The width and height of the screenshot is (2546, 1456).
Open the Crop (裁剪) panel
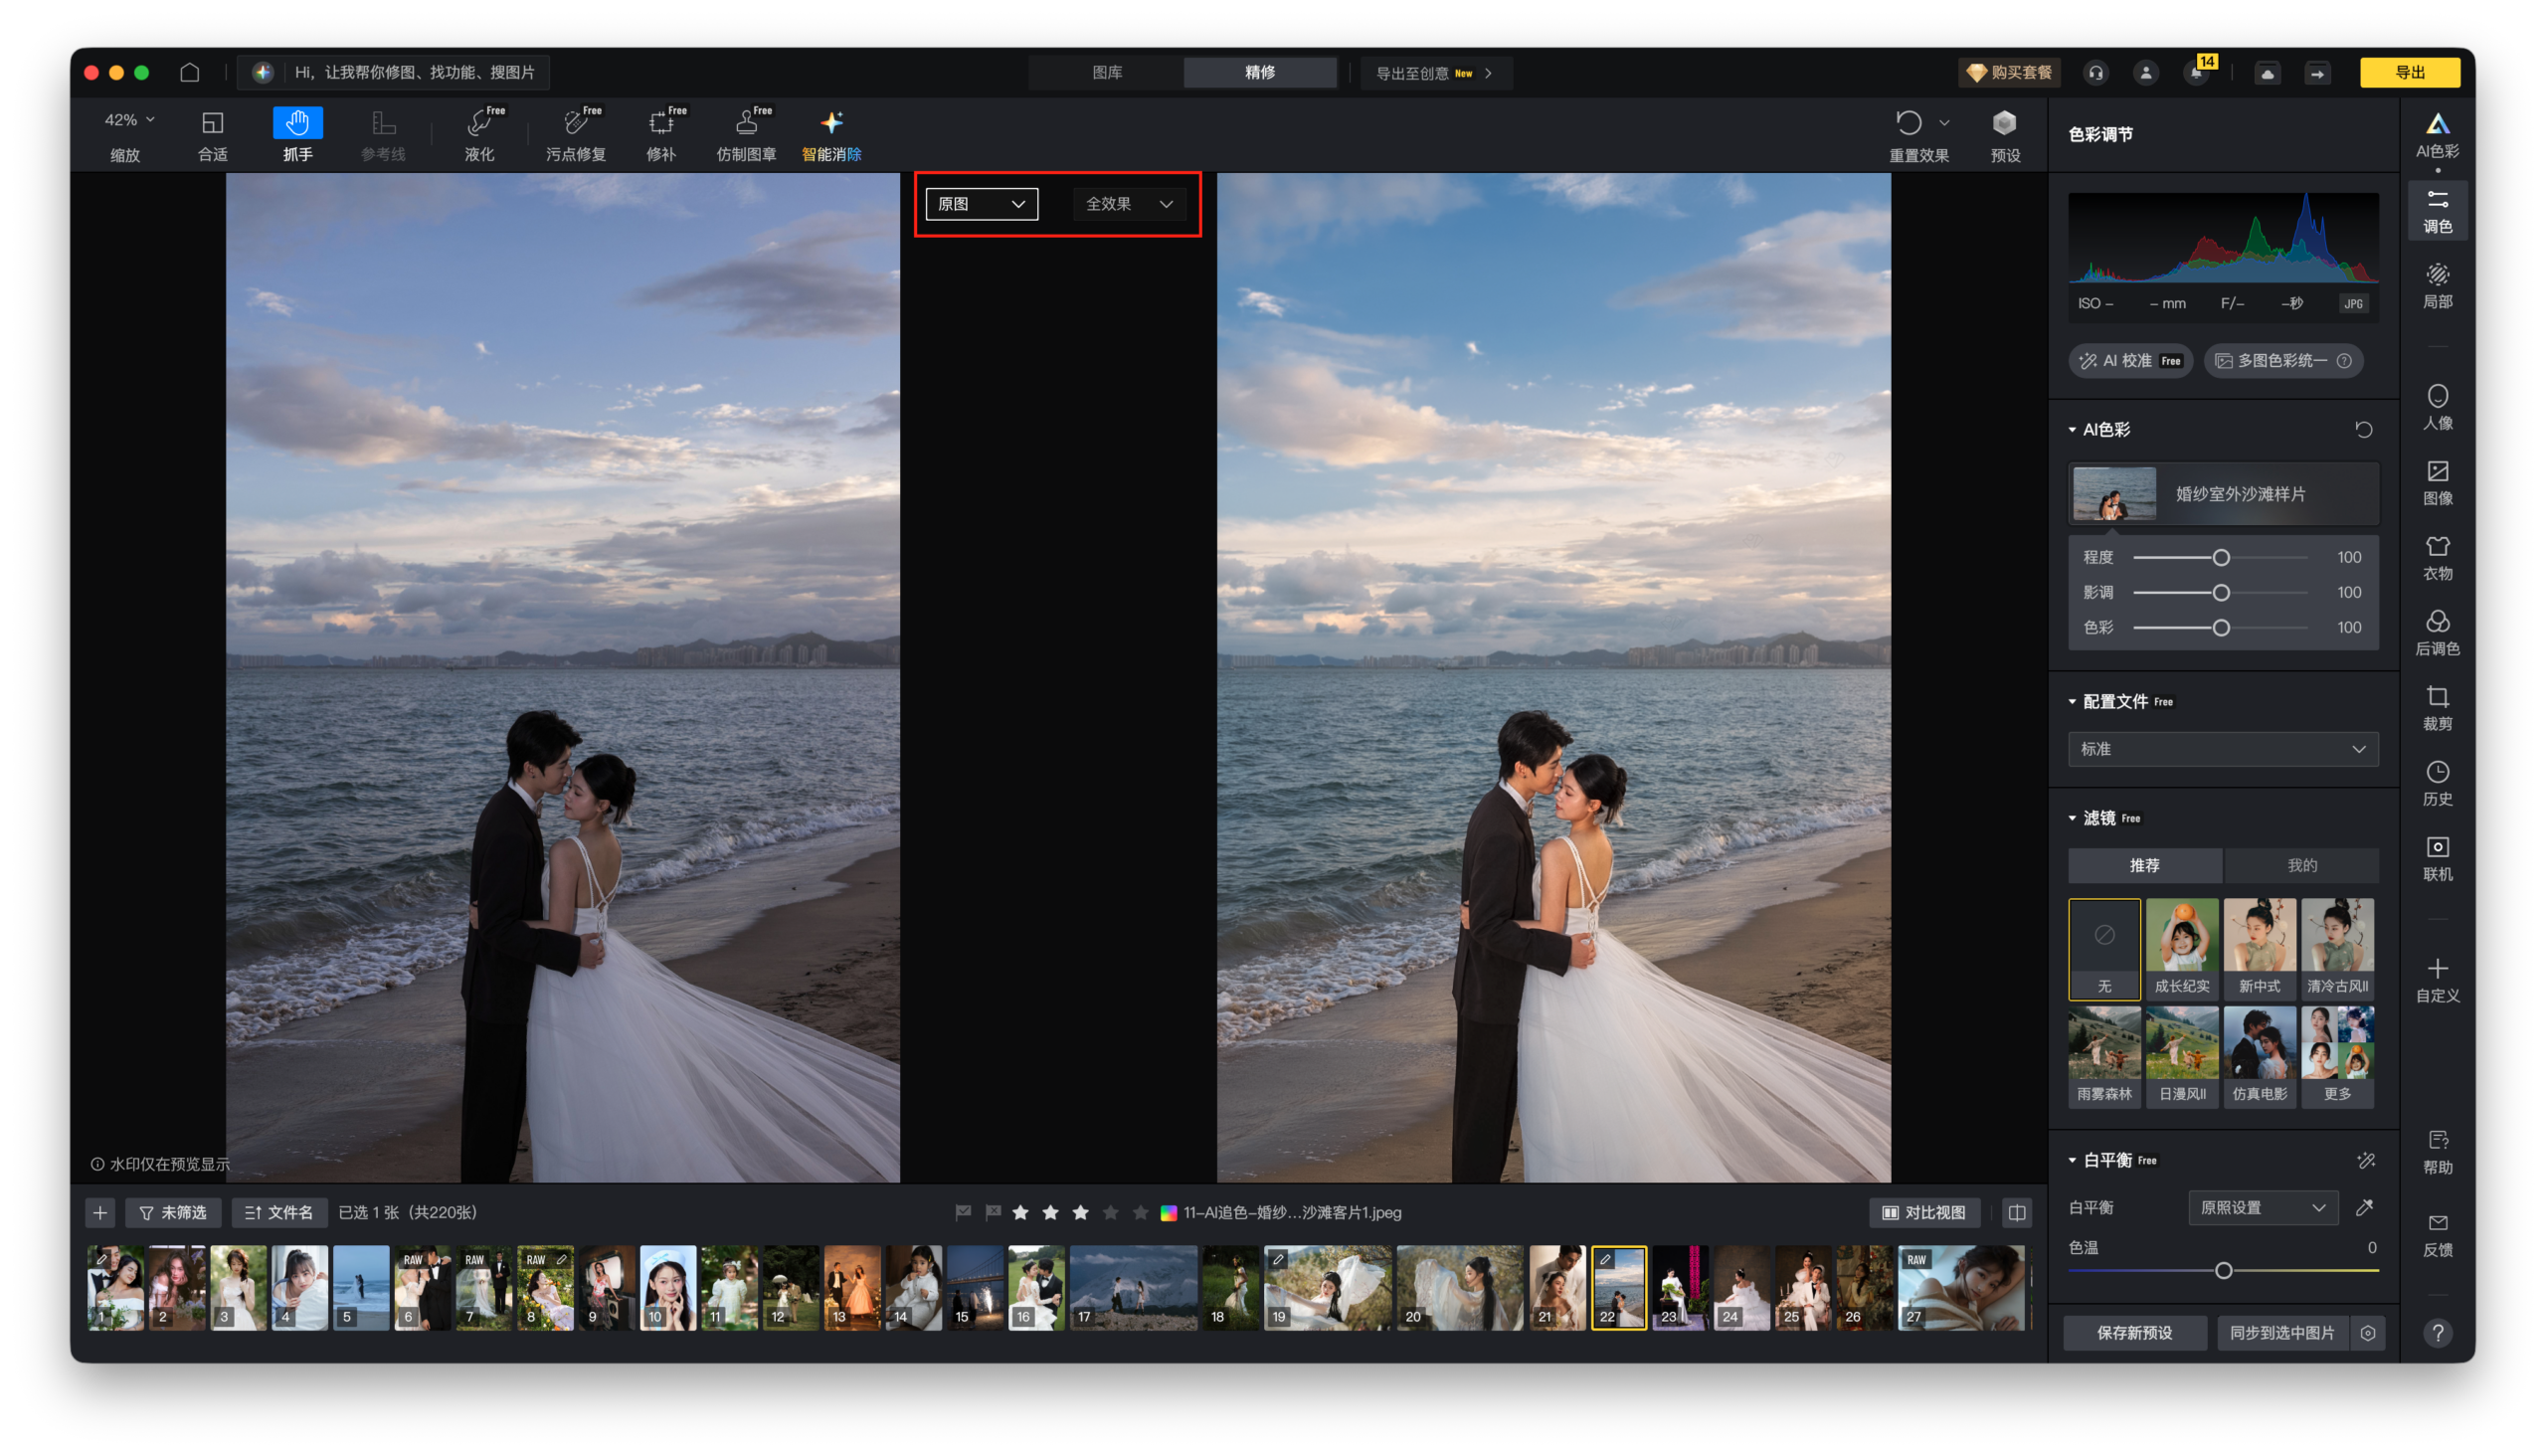pyautogui.click(x=2437, y=707)
